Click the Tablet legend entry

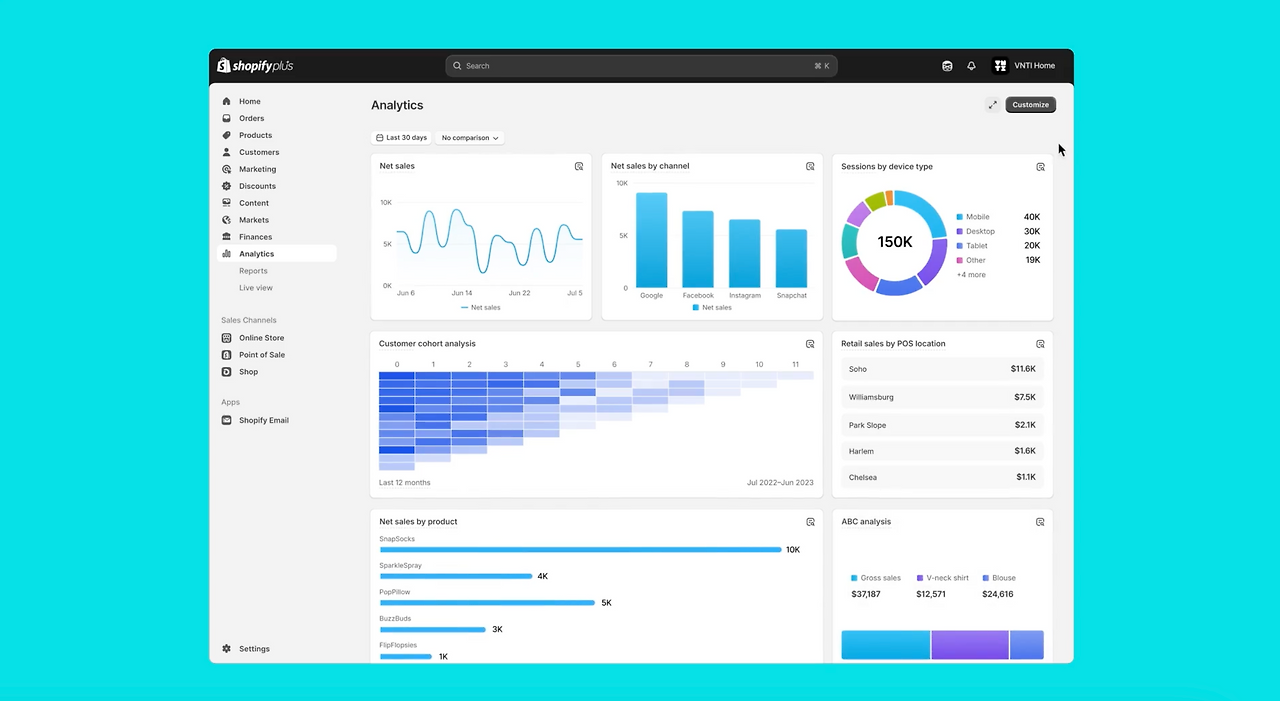pyautogui.click(x=972, y=246)
